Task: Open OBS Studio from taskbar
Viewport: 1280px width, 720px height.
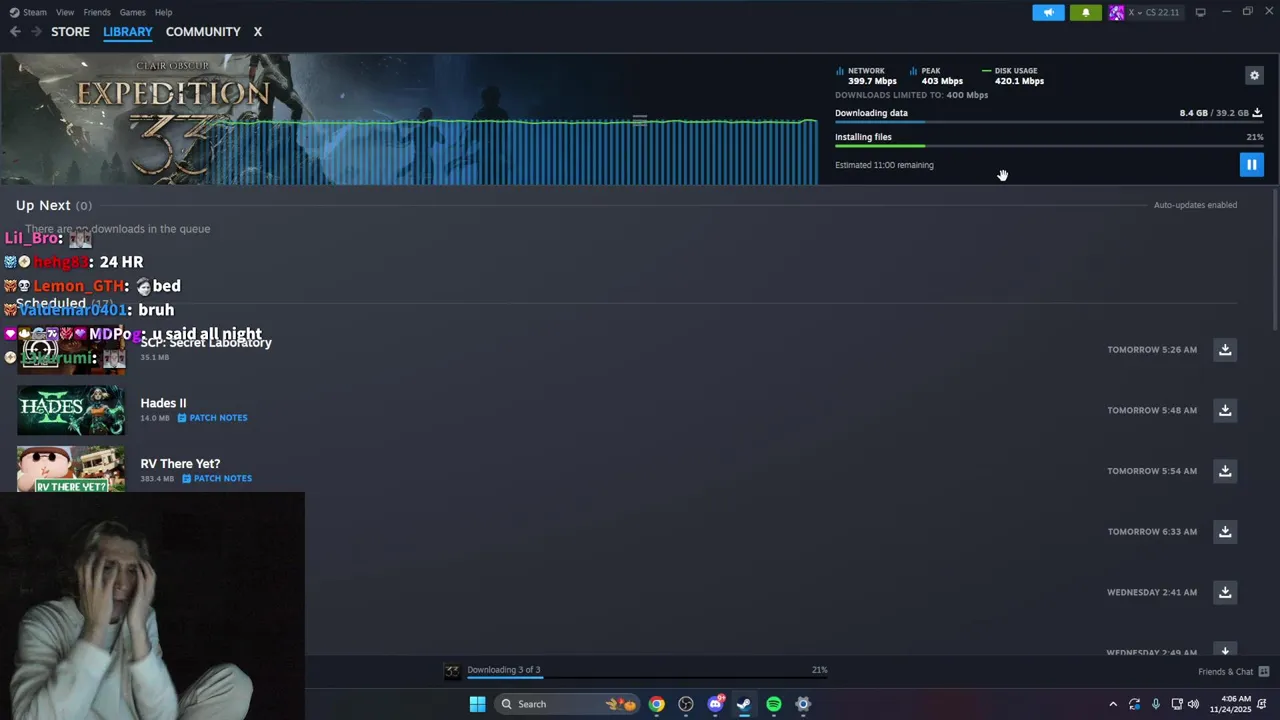Action: 685,704
